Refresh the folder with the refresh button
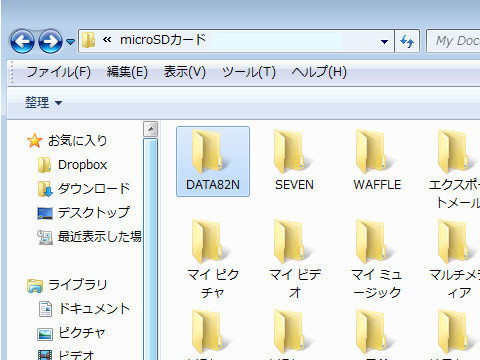The image size is (480, 360). [x=407, y=41]
